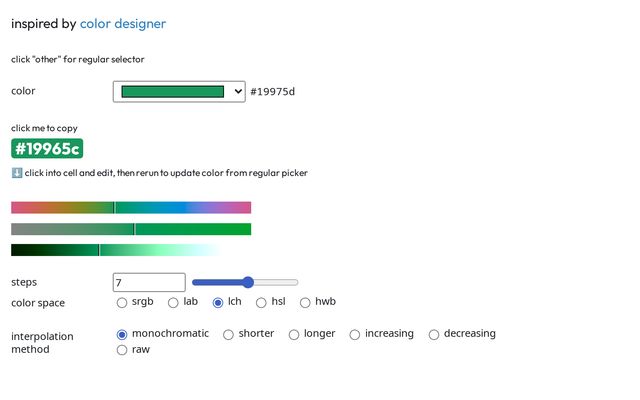Adjust the steps range slider
The height and width of the screenshot is (400, 640).
pyautogui.click(x=245, y=283)
